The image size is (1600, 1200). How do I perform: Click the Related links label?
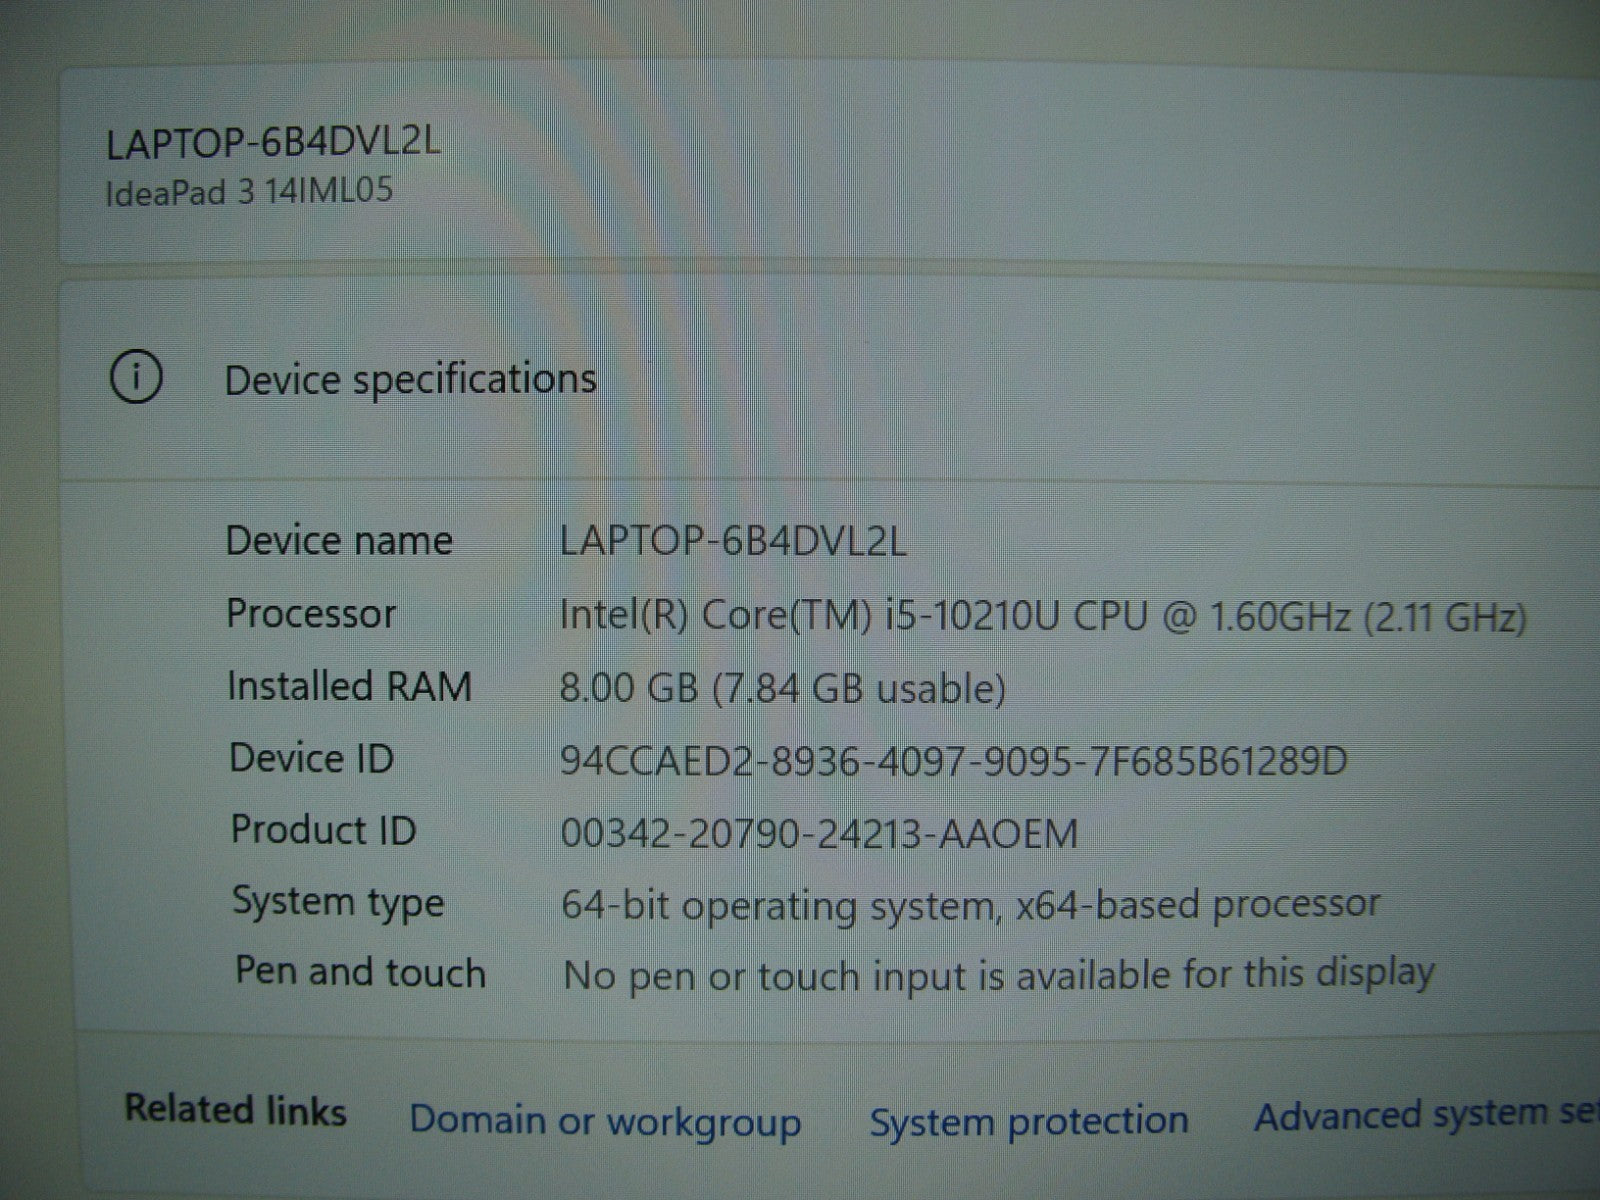[x=235, y=1110]
